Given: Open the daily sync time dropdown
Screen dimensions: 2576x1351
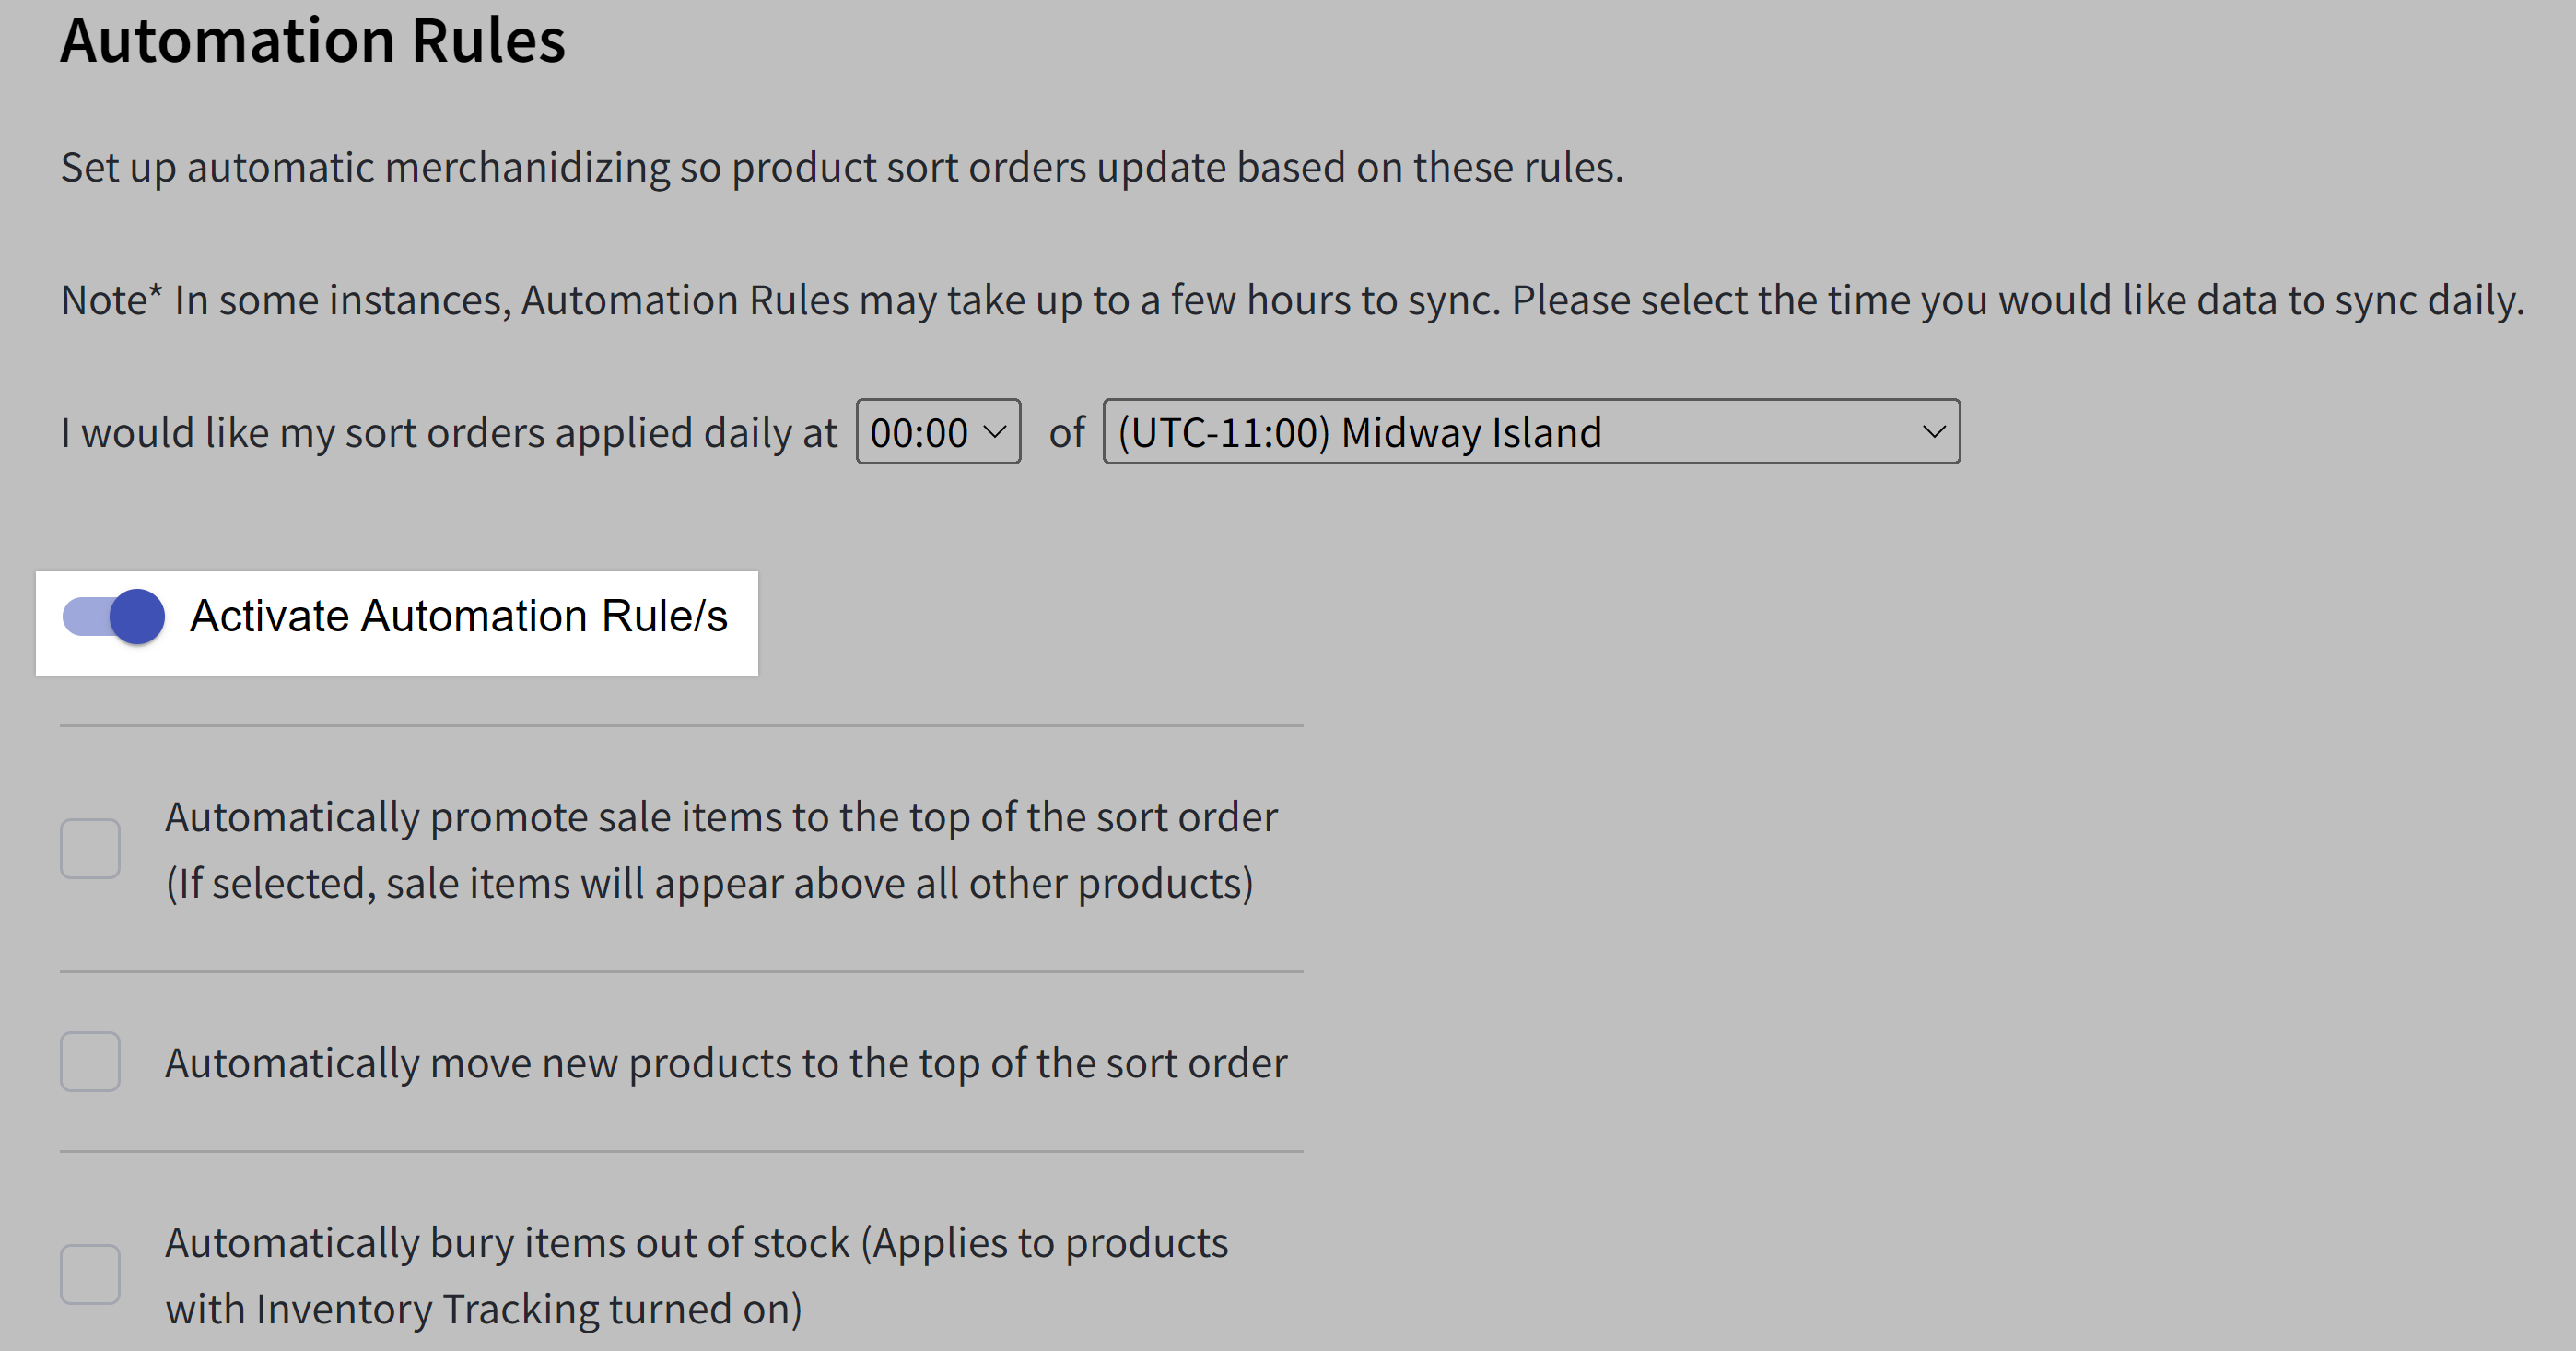Looking at the screenshot, I should pyautogui.click(x=936, y=431).
